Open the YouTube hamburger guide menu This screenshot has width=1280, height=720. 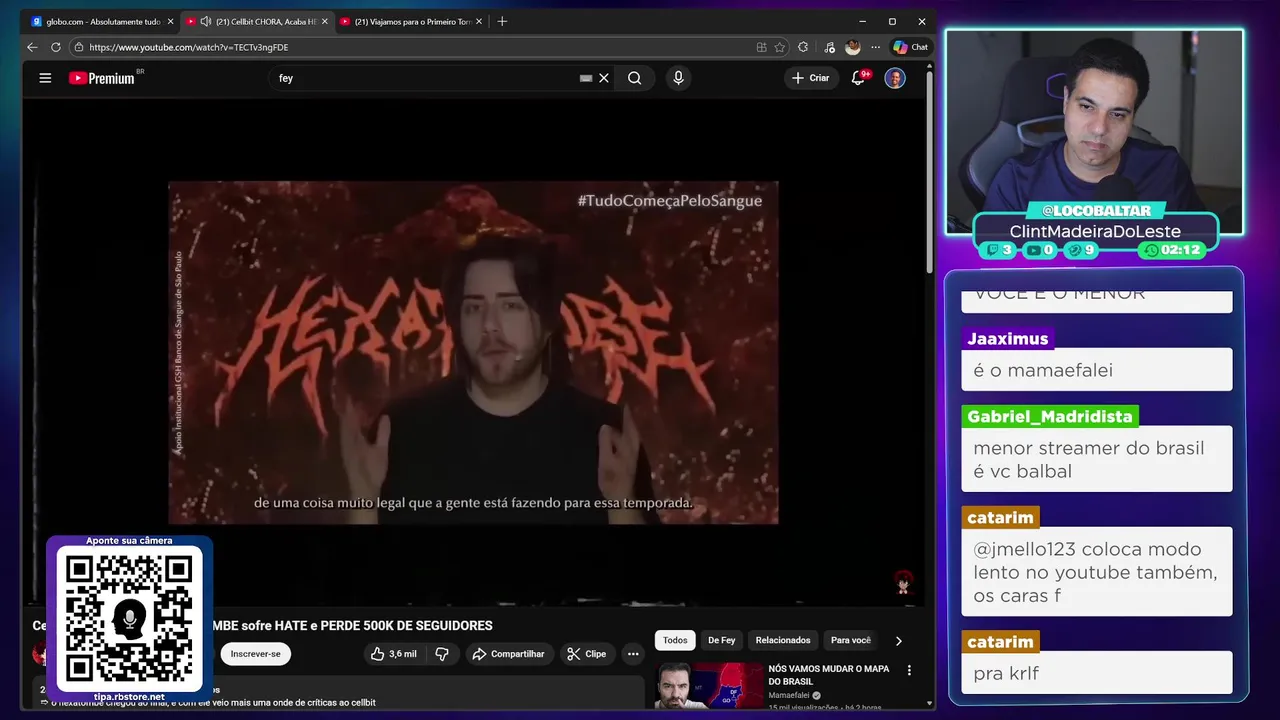click(45, 78)
